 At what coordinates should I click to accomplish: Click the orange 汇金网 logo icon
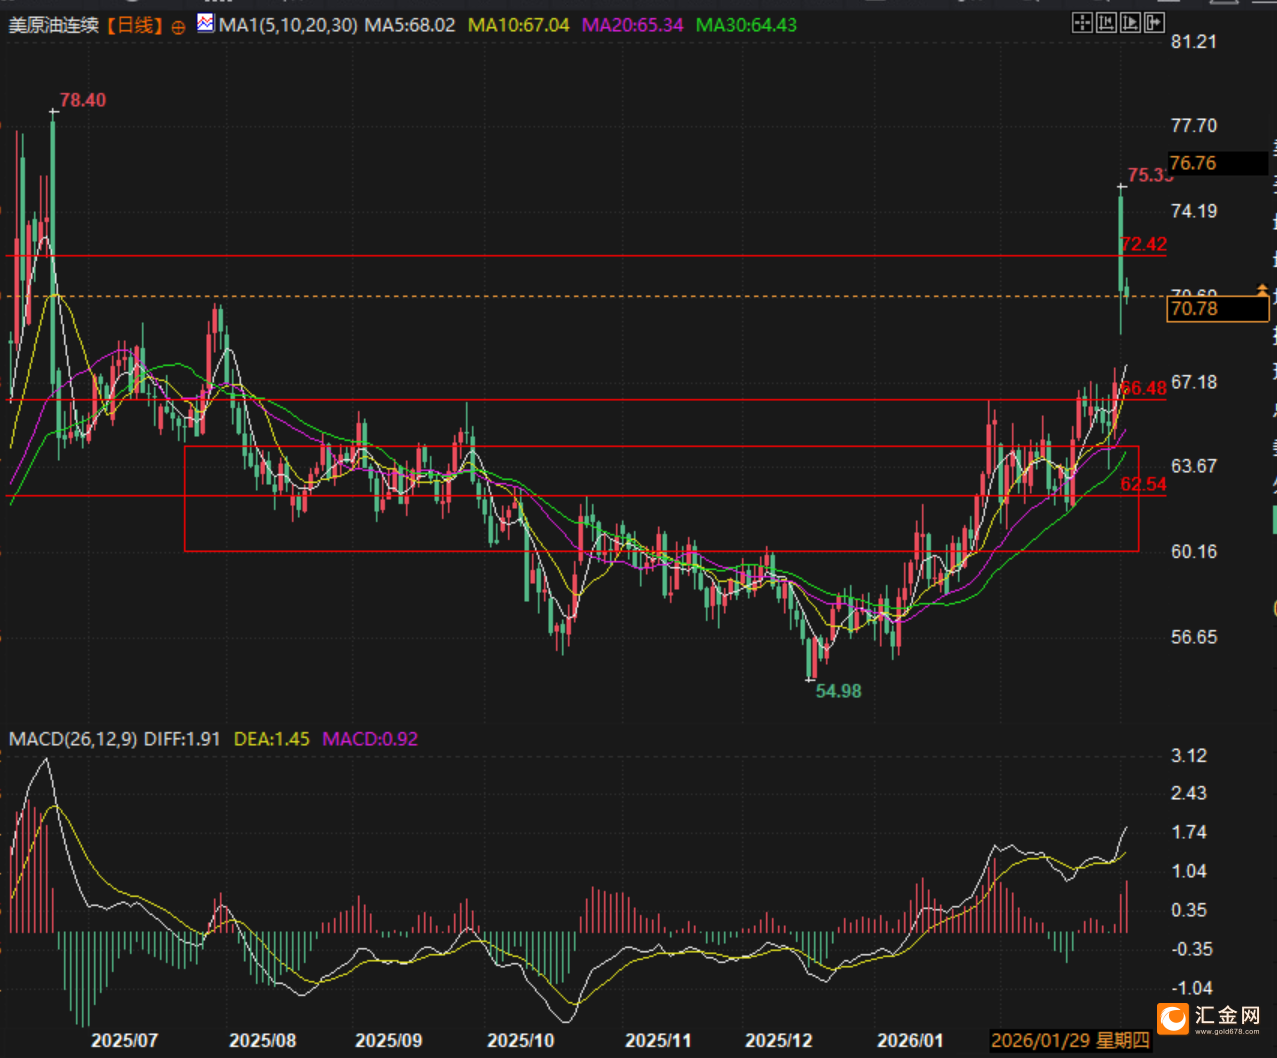click(1172, 1018)
